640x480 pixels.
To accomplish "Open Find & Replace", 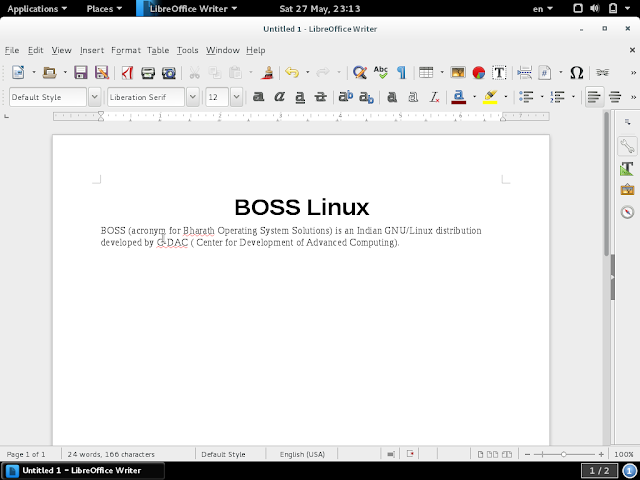I will [x=360, y=73].
